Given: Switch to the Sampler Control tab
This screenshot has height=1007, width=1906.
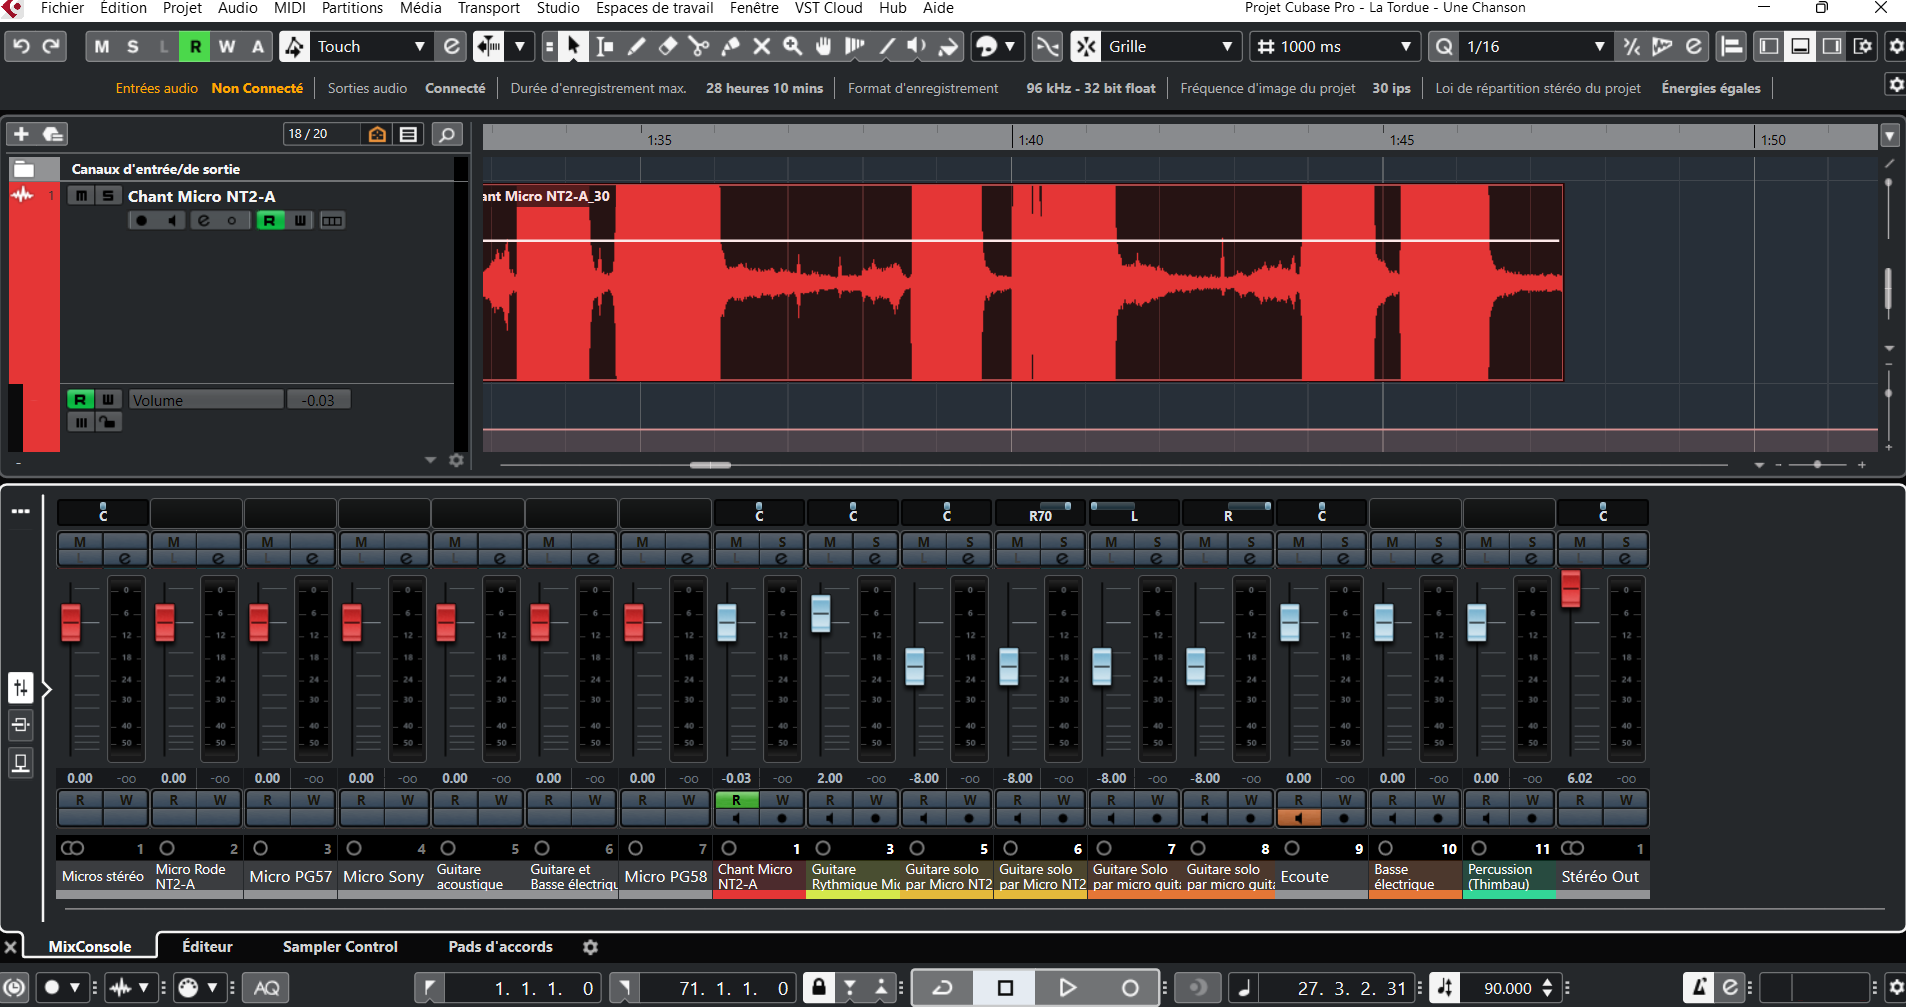Looking at the screenshot, I should [340, 946].
